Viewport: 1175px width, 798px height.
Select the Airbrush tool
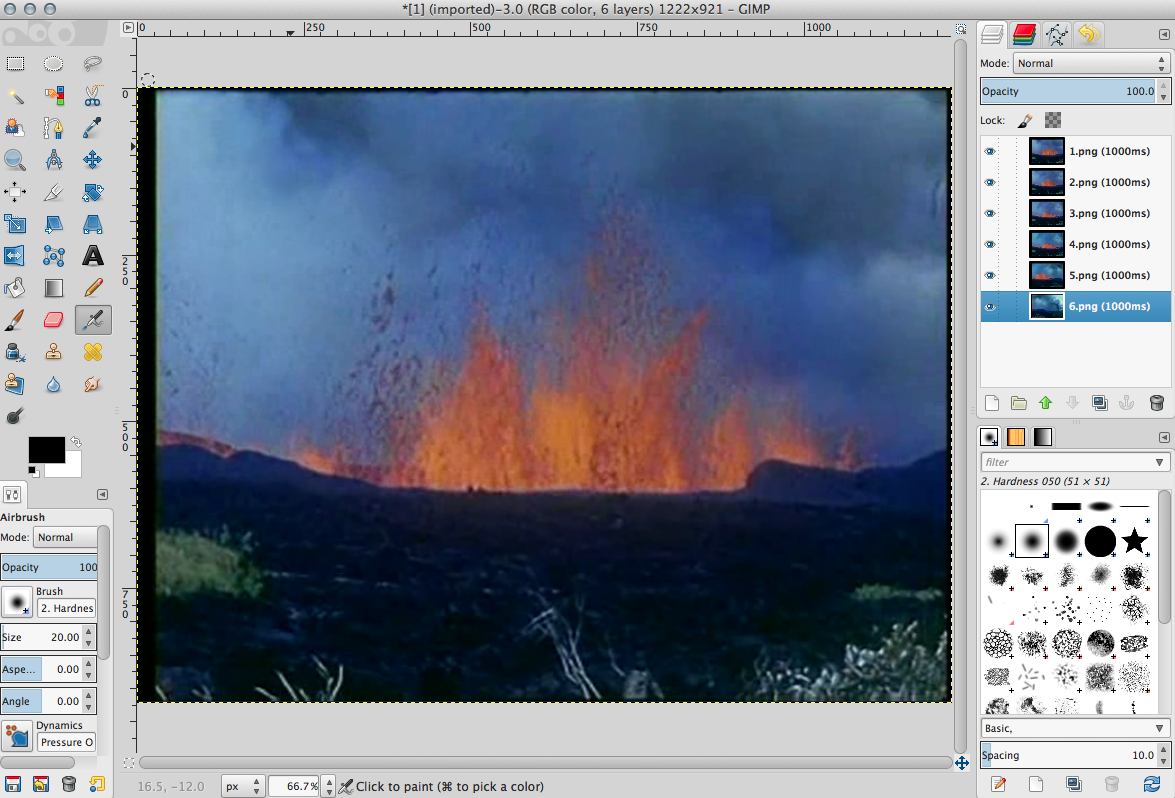93,320
